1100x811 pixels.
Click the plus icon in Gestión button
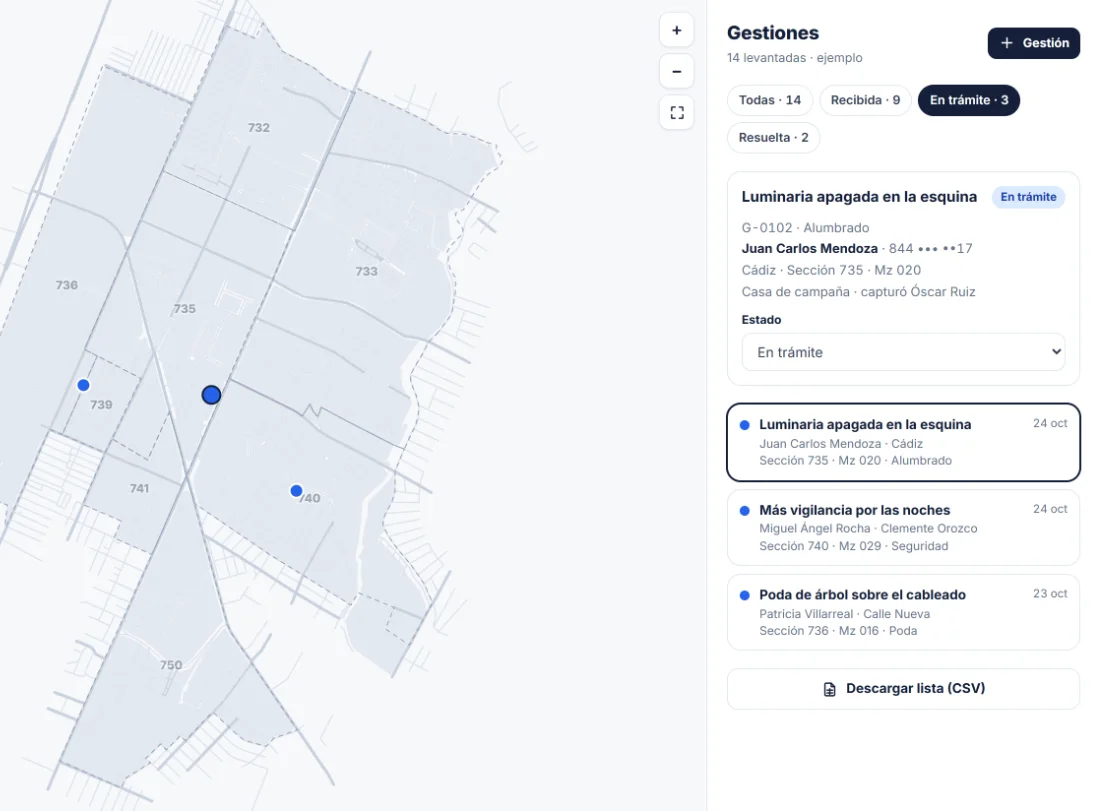point(1007,43)
